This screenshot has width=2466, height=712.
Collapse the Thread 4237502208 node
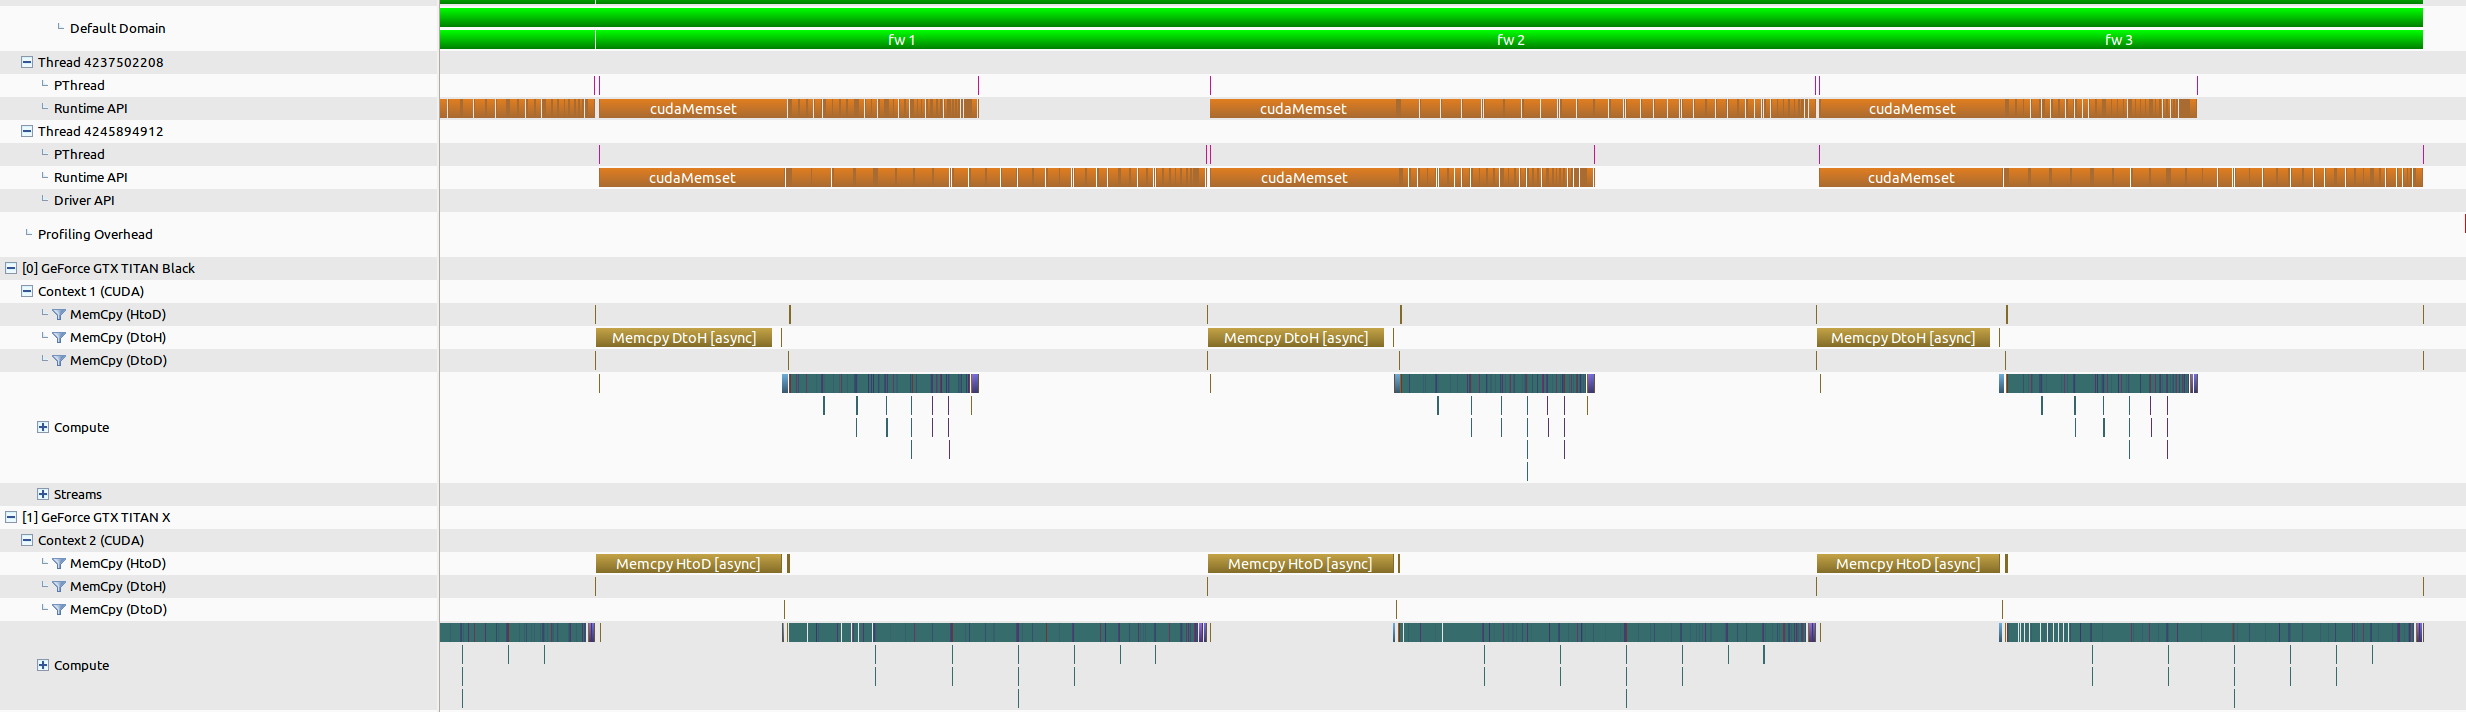(x=27, y=62)
